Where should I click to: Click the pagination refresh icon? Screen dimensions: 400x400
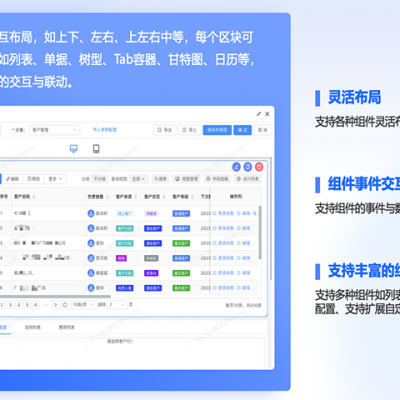point(65,305)
